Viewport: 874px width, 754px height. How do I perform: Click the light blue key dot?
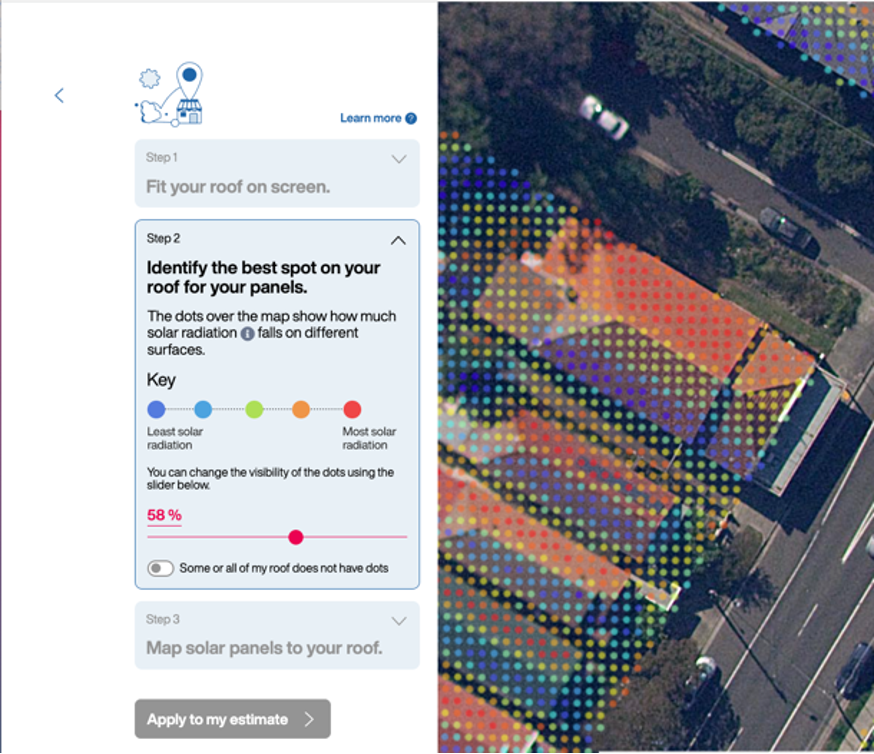point(203,409)
